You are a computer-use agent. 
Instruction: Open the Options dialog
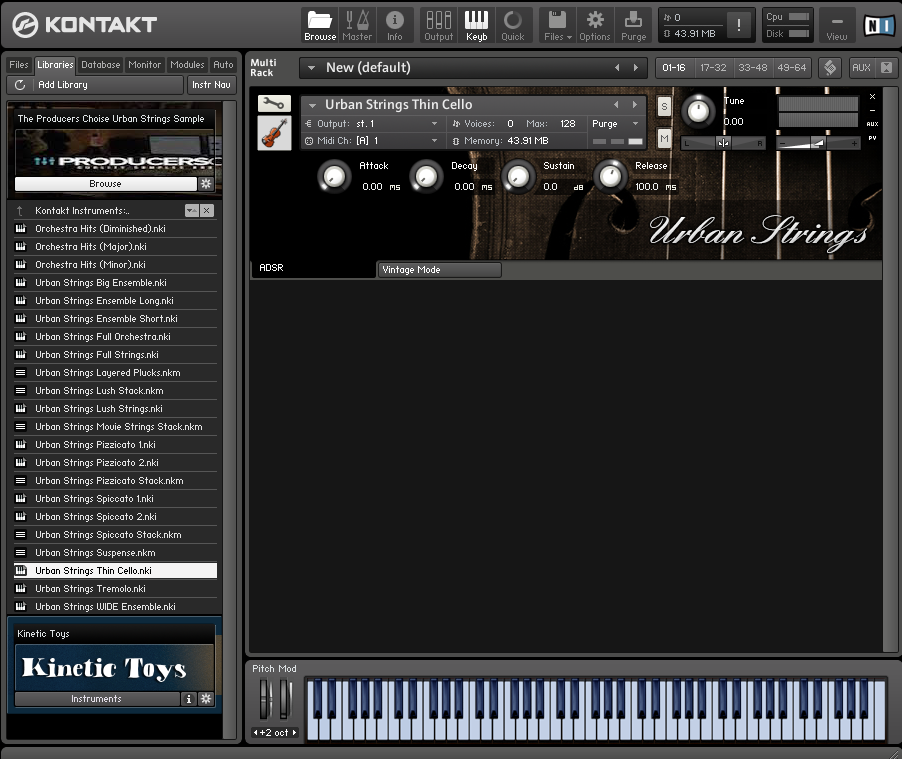(595, 26)
